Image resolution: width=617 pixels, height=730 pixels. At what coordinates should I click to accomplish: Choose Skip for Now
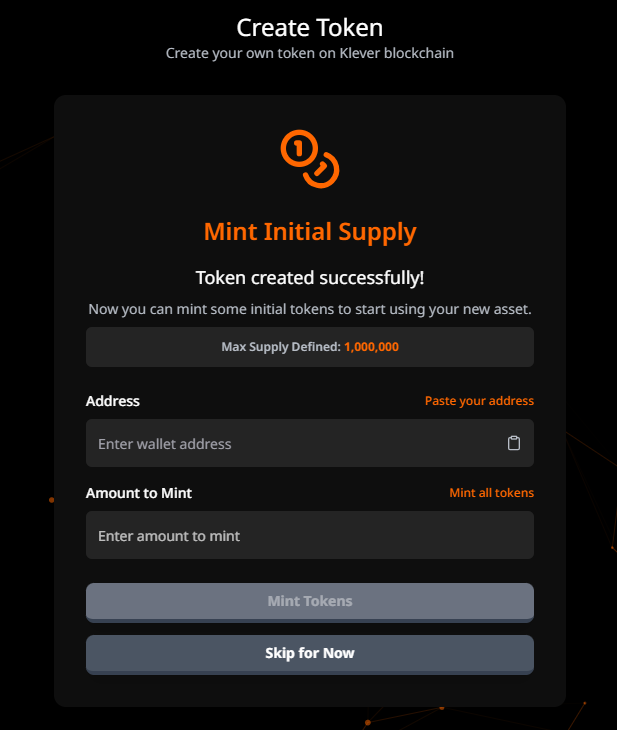point(309,654)
